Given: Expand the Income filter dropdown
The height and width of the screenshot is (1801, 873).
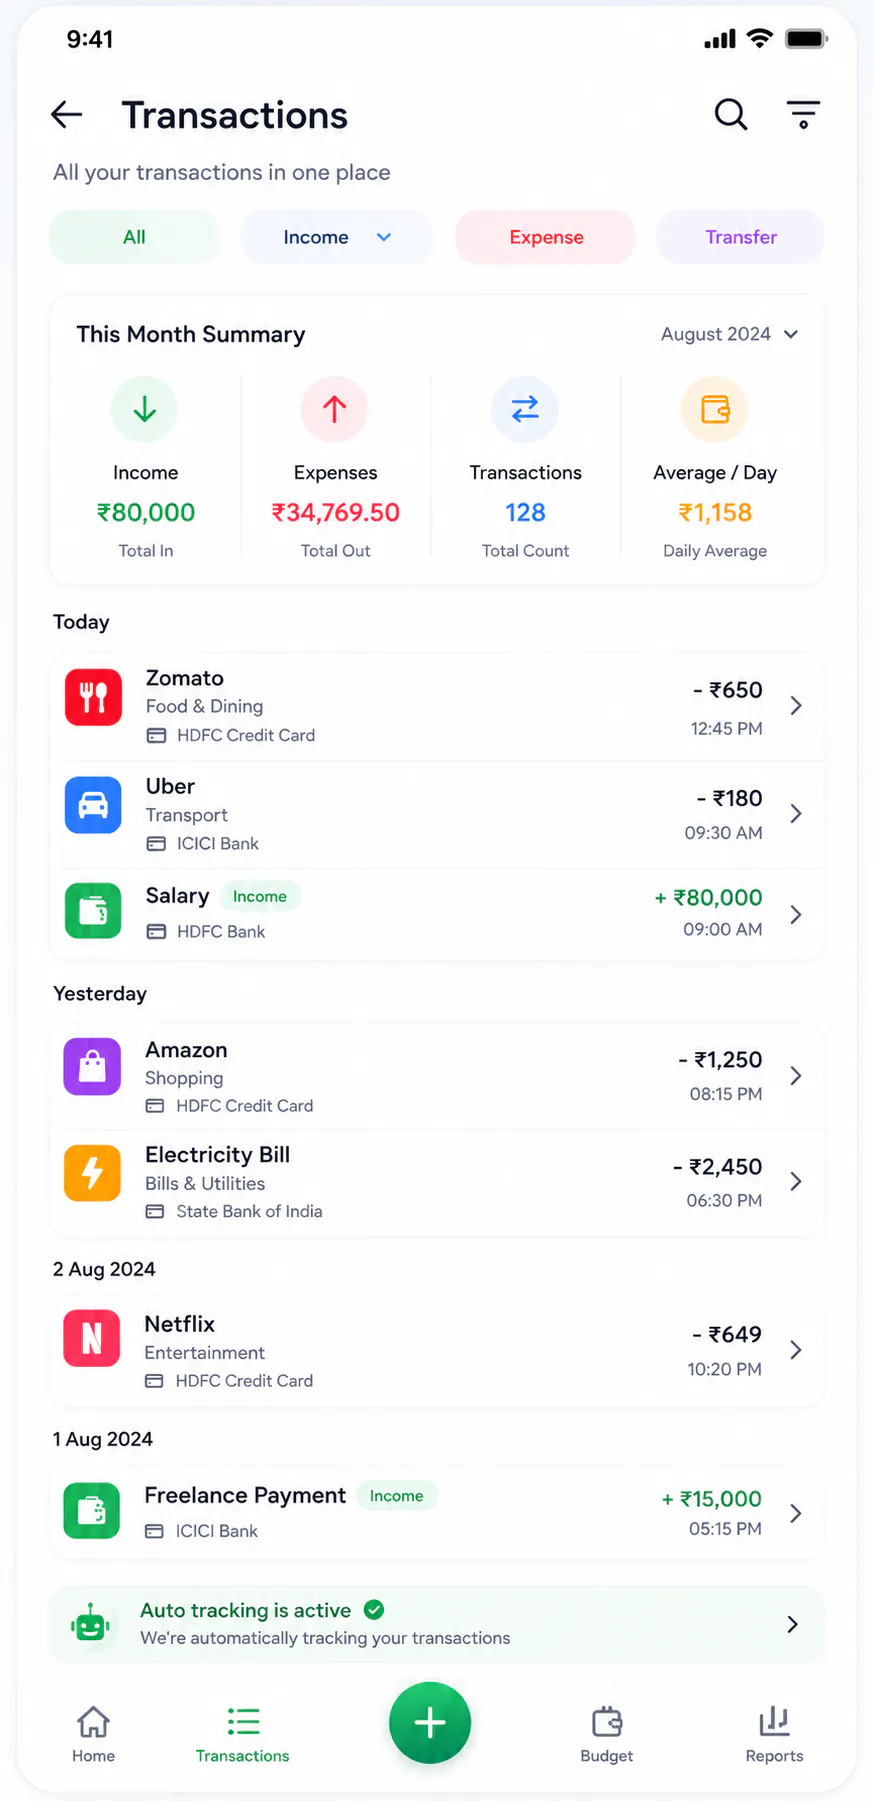Looking at the screenshot, I should [x=337, y=237].
